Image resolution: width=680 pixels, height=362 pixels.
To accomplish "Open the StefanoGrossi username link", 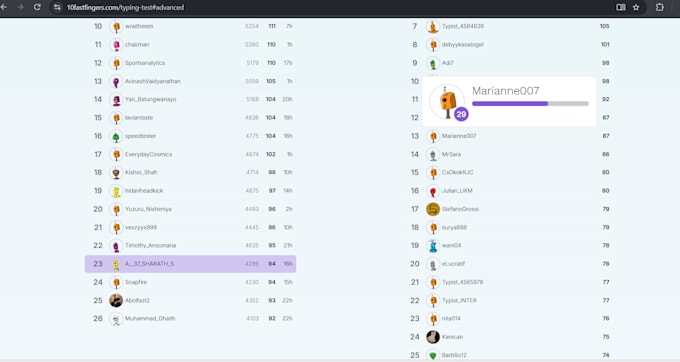I will 460,209.
